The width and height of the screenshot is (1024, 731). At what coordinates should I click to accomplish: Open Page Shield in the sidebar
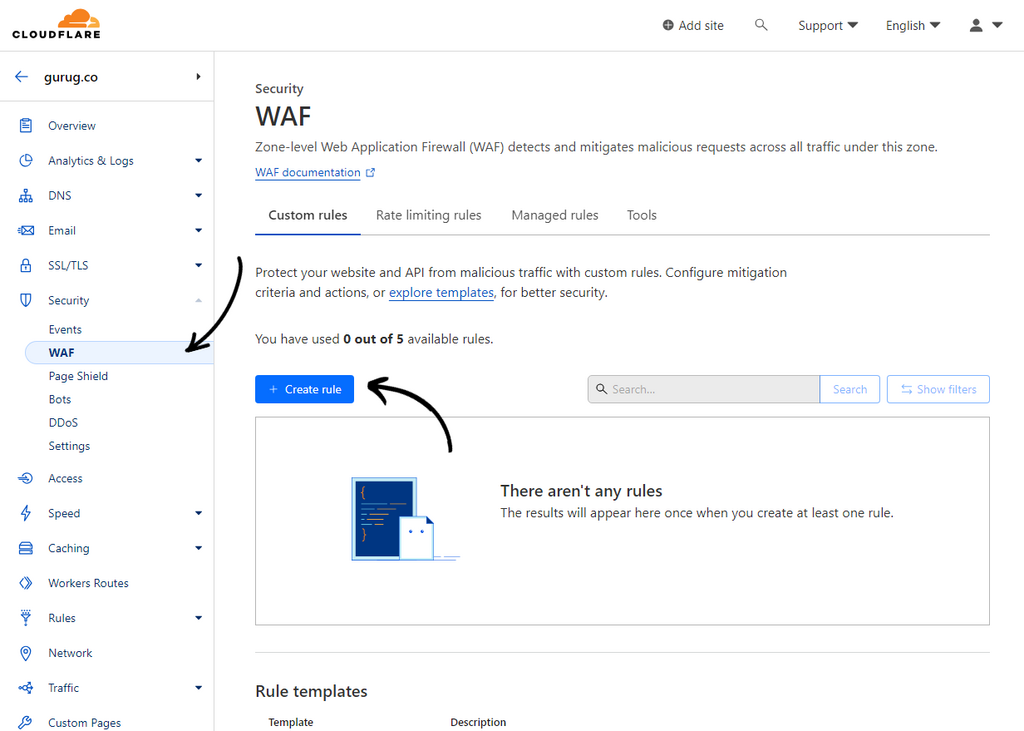[x=78, y=376]
